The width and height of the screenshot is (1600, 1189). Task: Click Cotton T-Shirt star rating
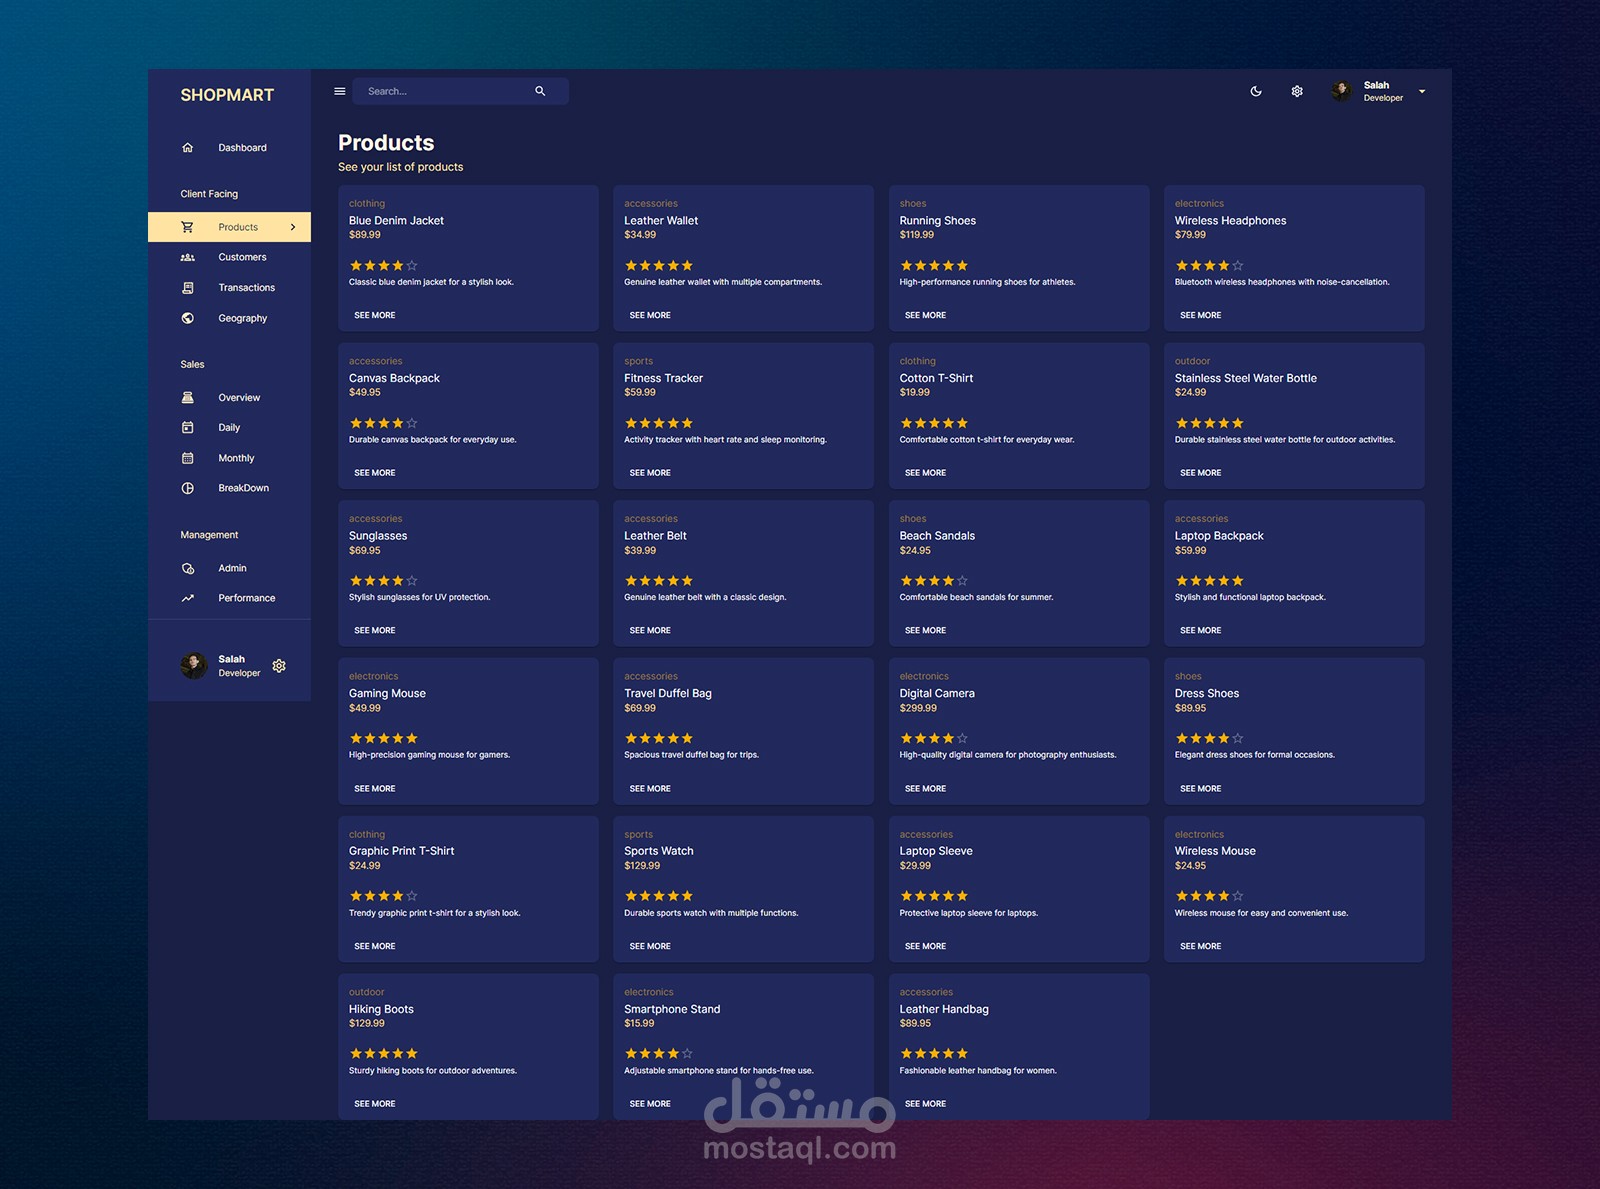(934, 424)
